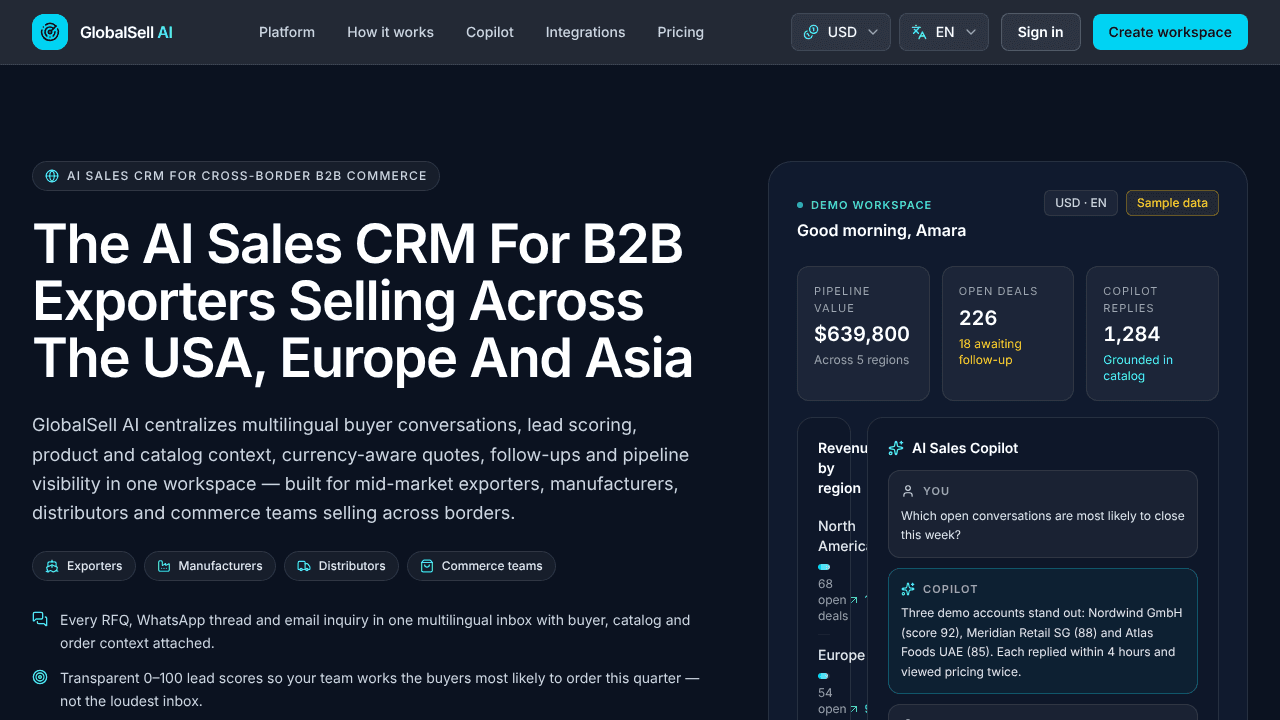This screenshot has width=1280, height=720.
Task: Click the North America region label
Action: [x=842, y=536]
